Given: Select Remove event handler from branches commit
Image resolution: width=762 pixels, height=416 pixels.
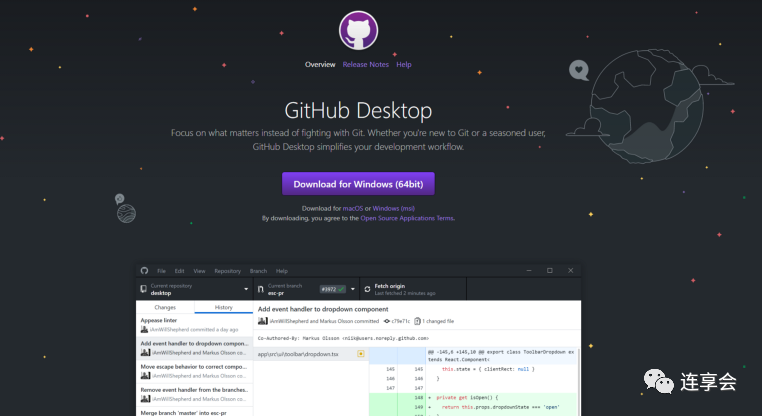Looking at the screenshot, I should point(194,394).
